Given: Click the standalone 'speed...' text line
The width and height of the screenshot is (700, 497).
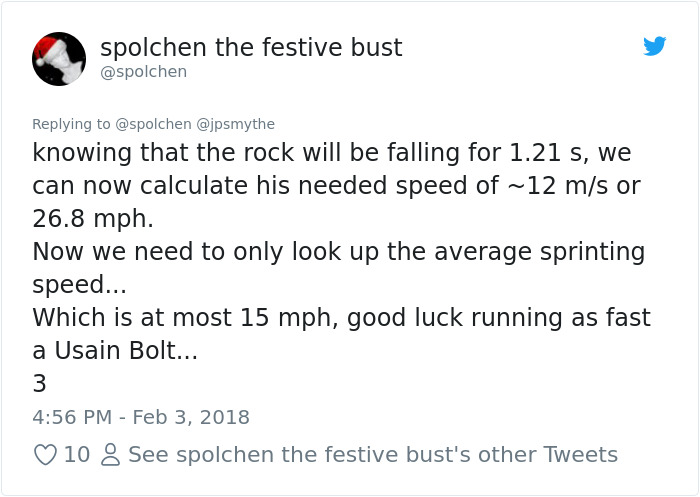Looking at the screenshot, I should 79,285.
